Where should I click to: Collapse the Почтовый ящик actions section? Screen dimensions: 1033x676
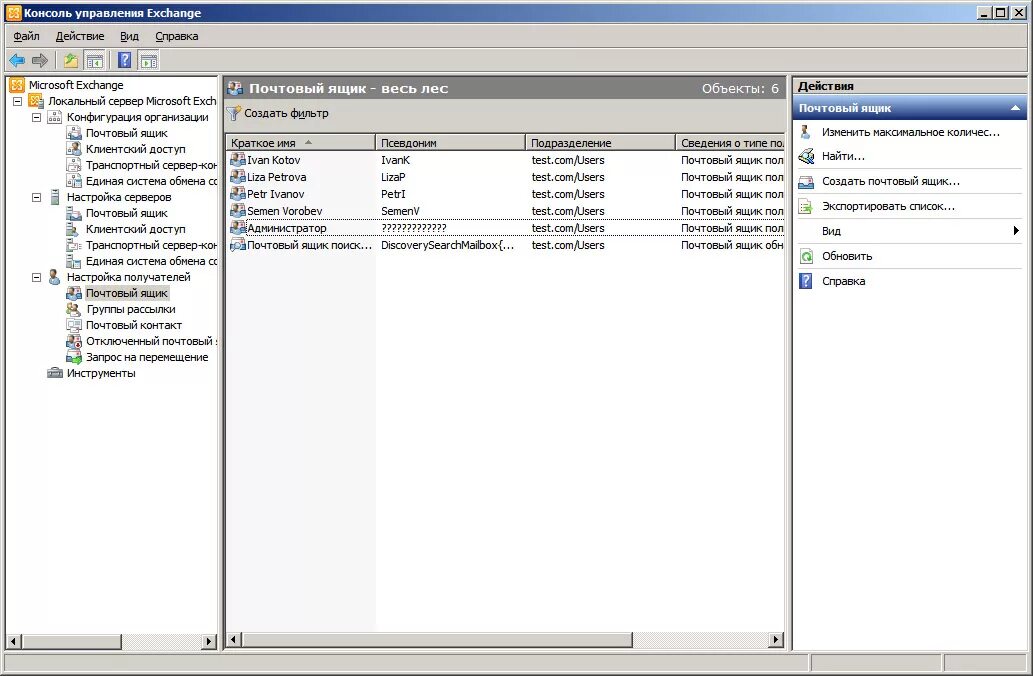[x=1015, y=108]
